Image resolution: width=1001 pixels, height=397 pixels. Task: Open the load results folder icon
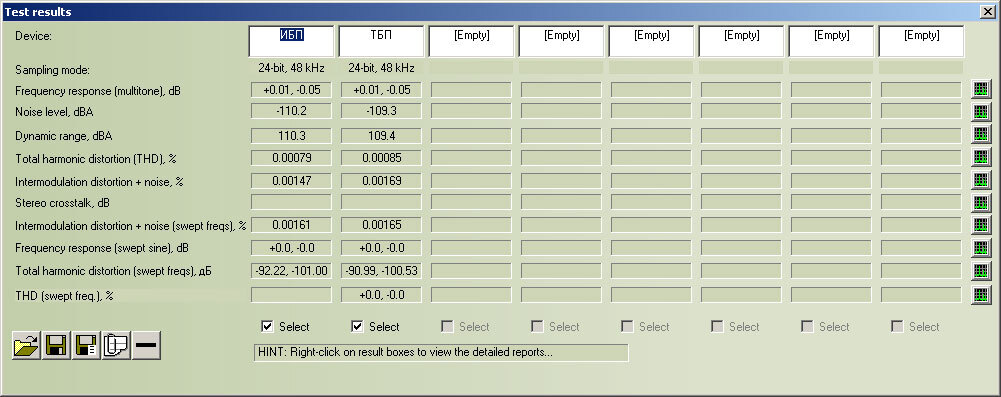(x=26, y=345)
